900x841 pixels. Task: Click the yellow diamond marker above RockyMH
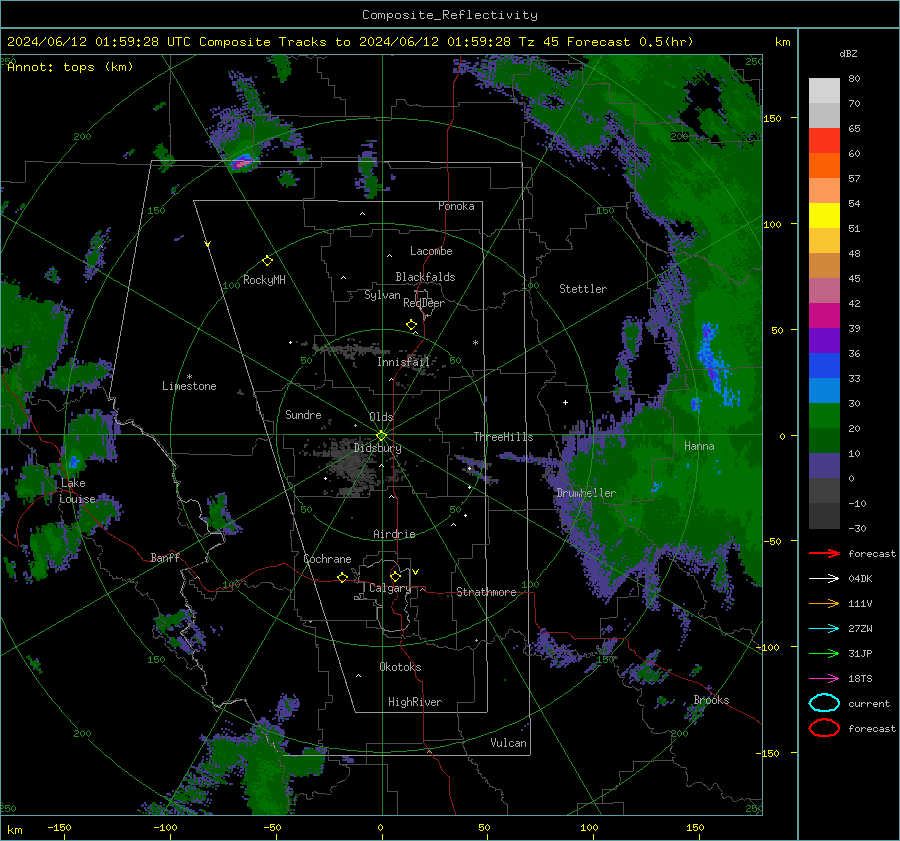(267, 261)
